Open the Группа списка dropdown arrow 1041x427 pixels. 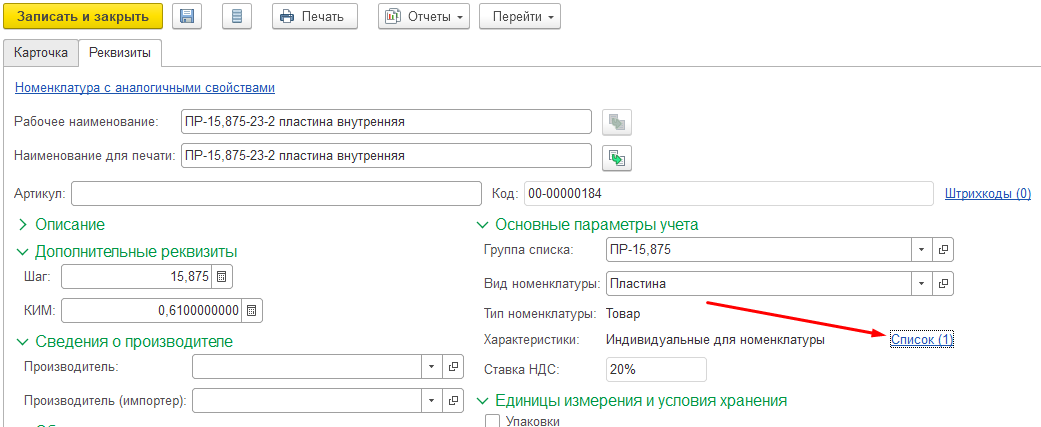[921, 250]
